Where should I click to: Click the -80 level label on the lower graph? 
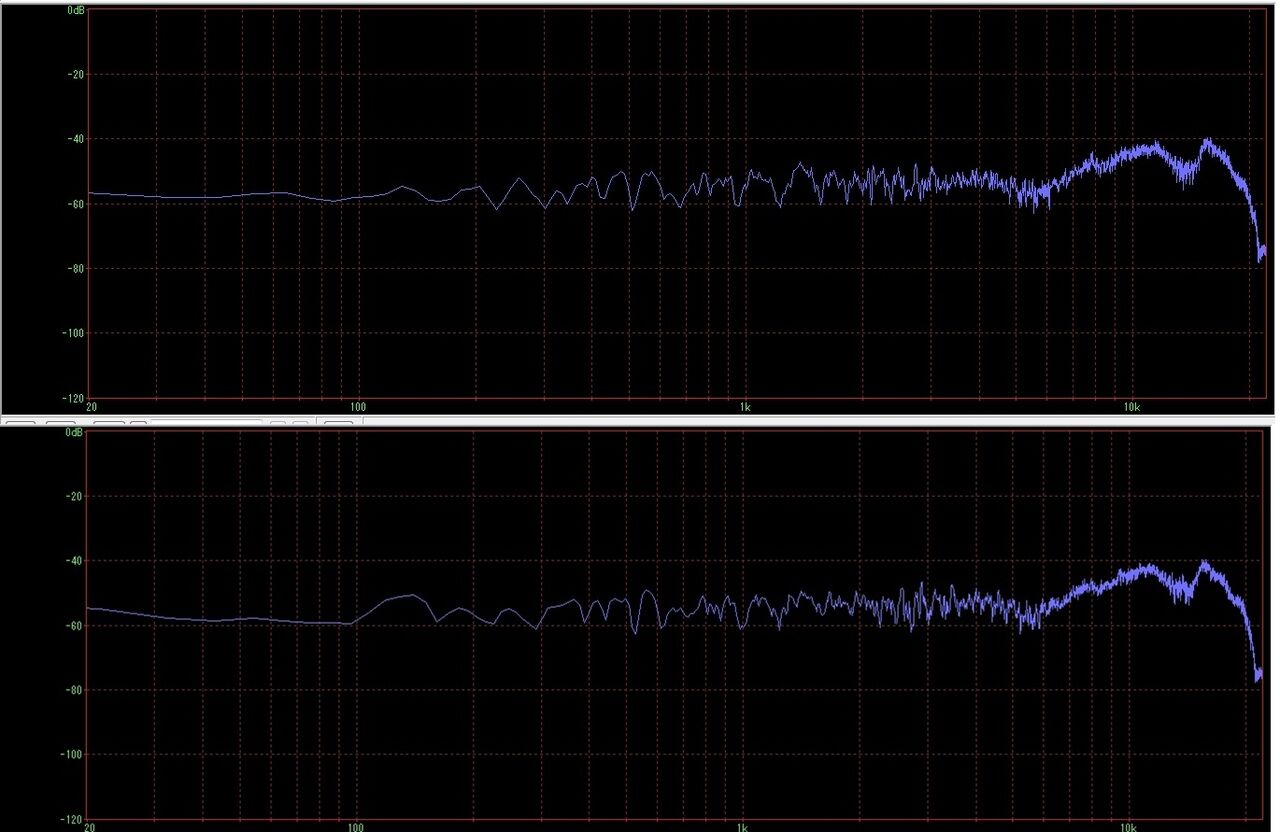[x=74, y=690]
